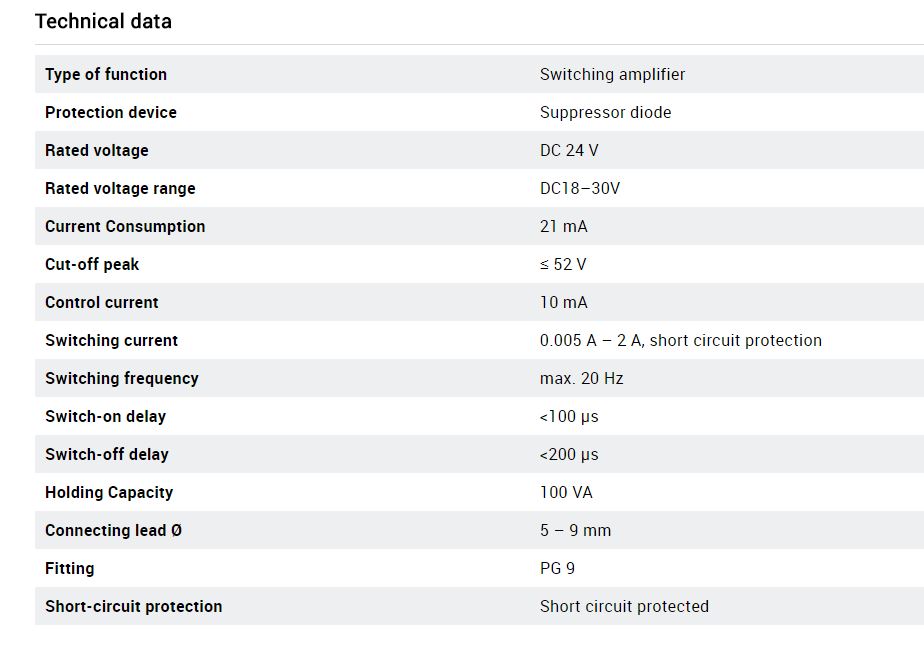Click the DC 24 V value
Screen dimensions: 924x651
(569, 150)
